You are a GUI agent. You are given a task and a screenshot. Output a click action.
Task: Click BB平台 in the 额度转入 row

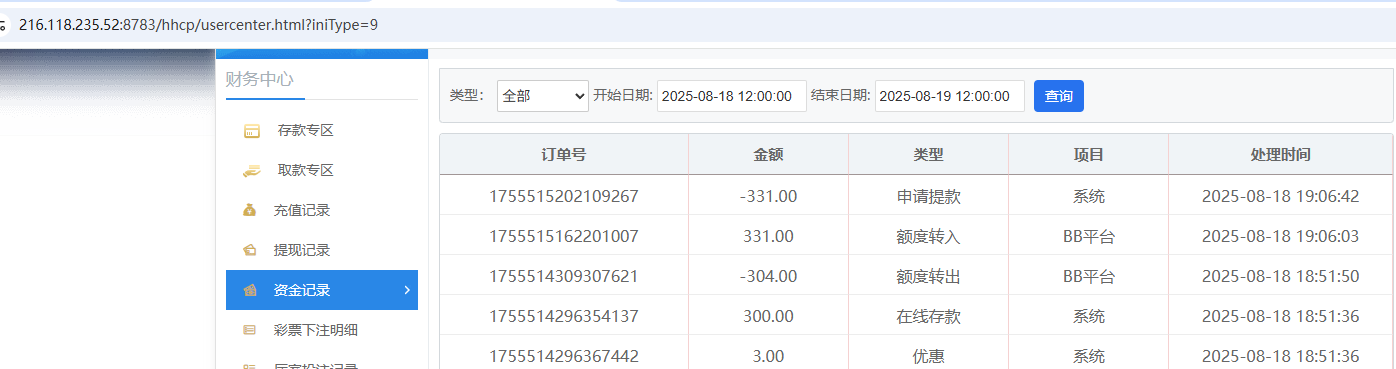pos(1088,236)
